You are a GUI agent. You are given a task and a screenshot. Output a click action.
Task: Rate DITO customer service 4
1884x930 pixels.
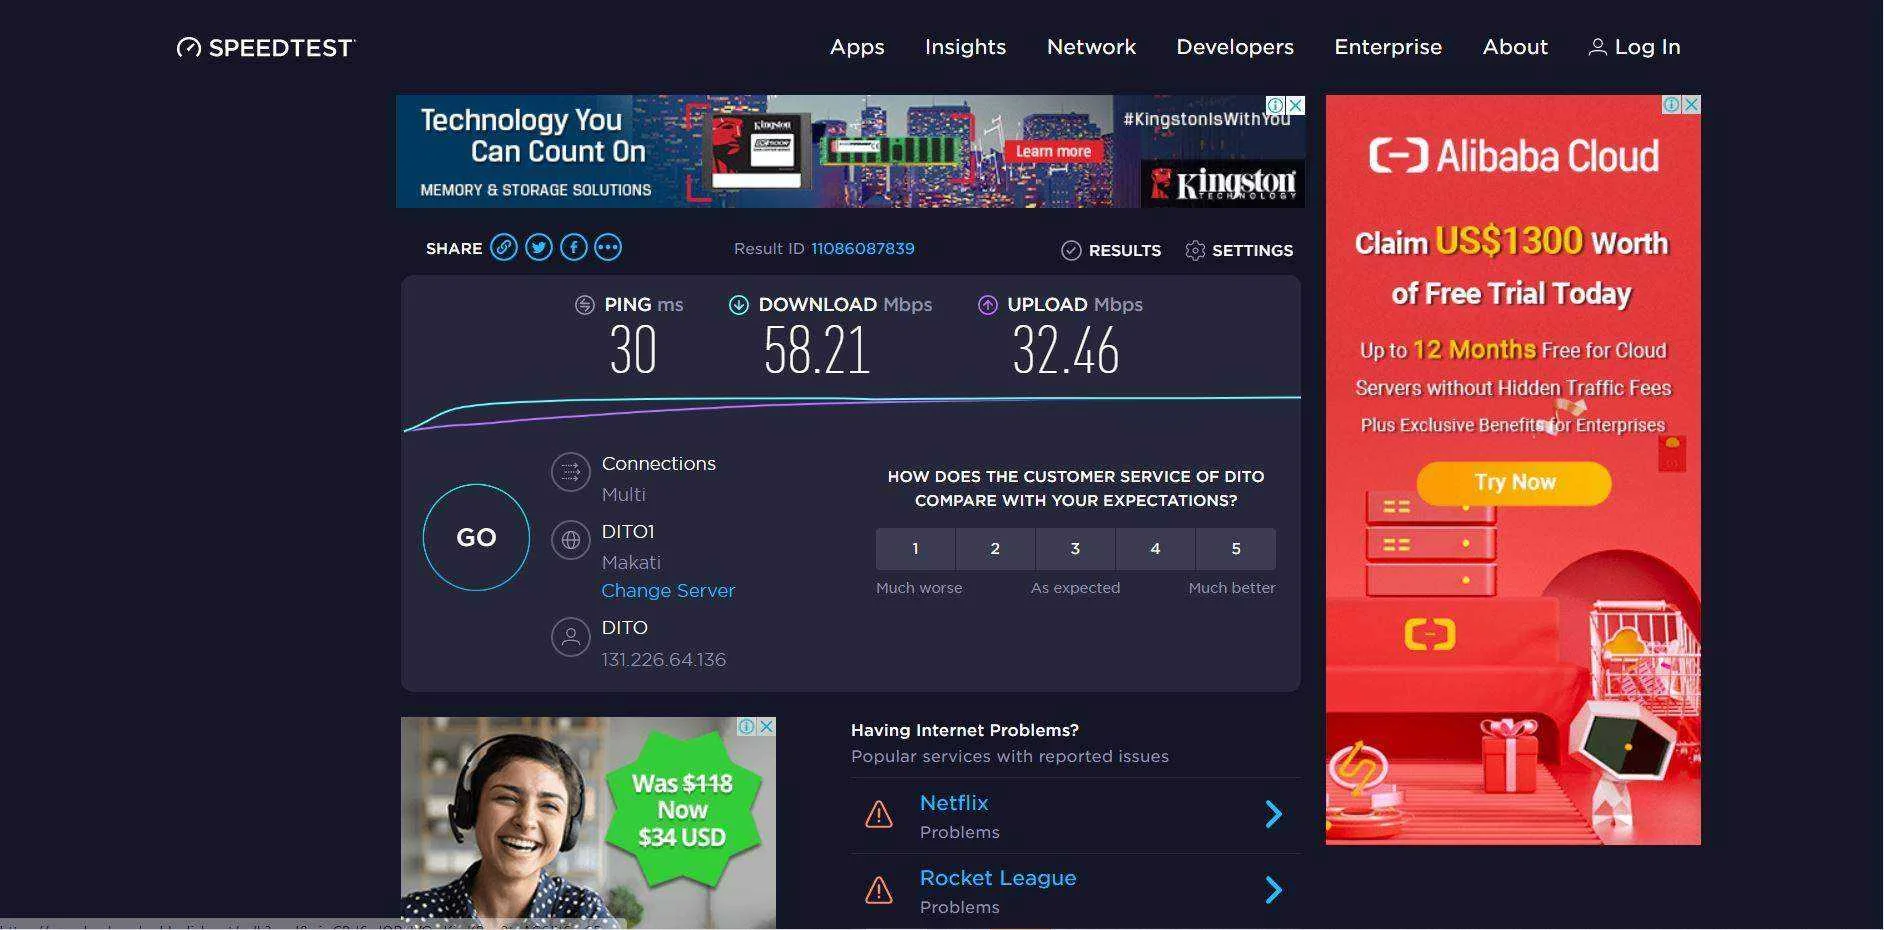1155,549
